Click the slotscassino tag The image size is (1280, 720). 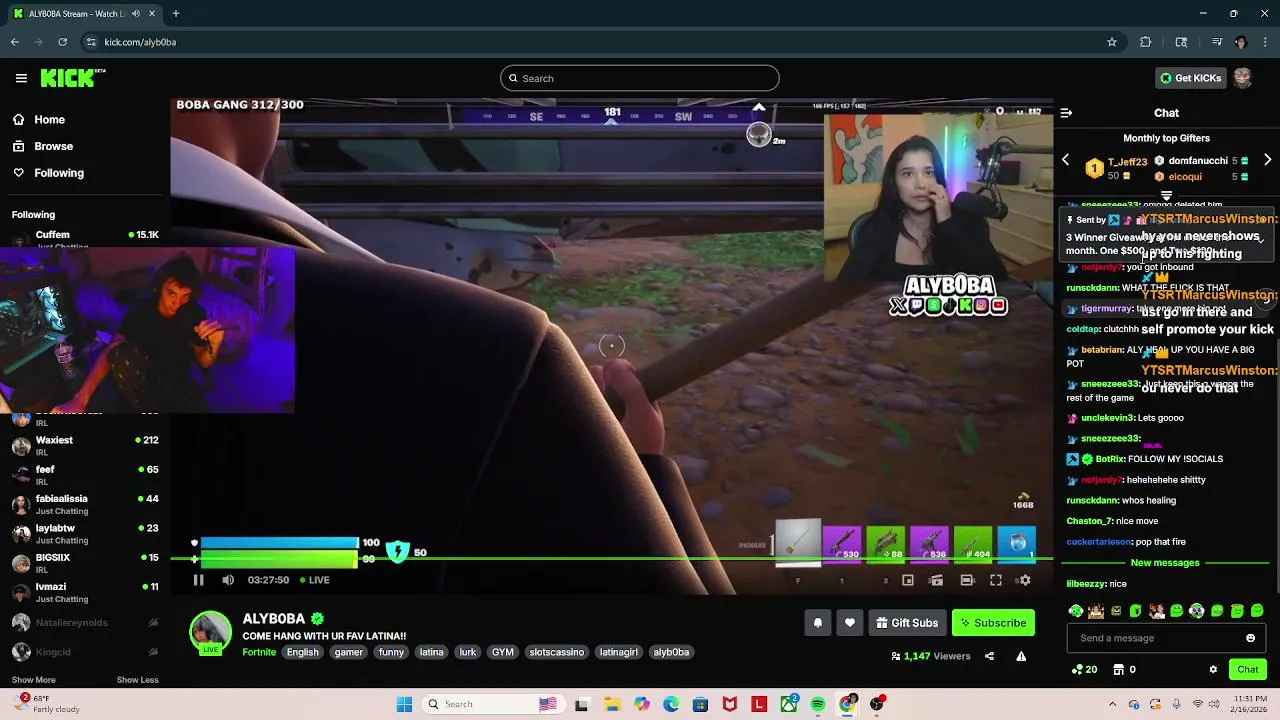click(556, 652)
